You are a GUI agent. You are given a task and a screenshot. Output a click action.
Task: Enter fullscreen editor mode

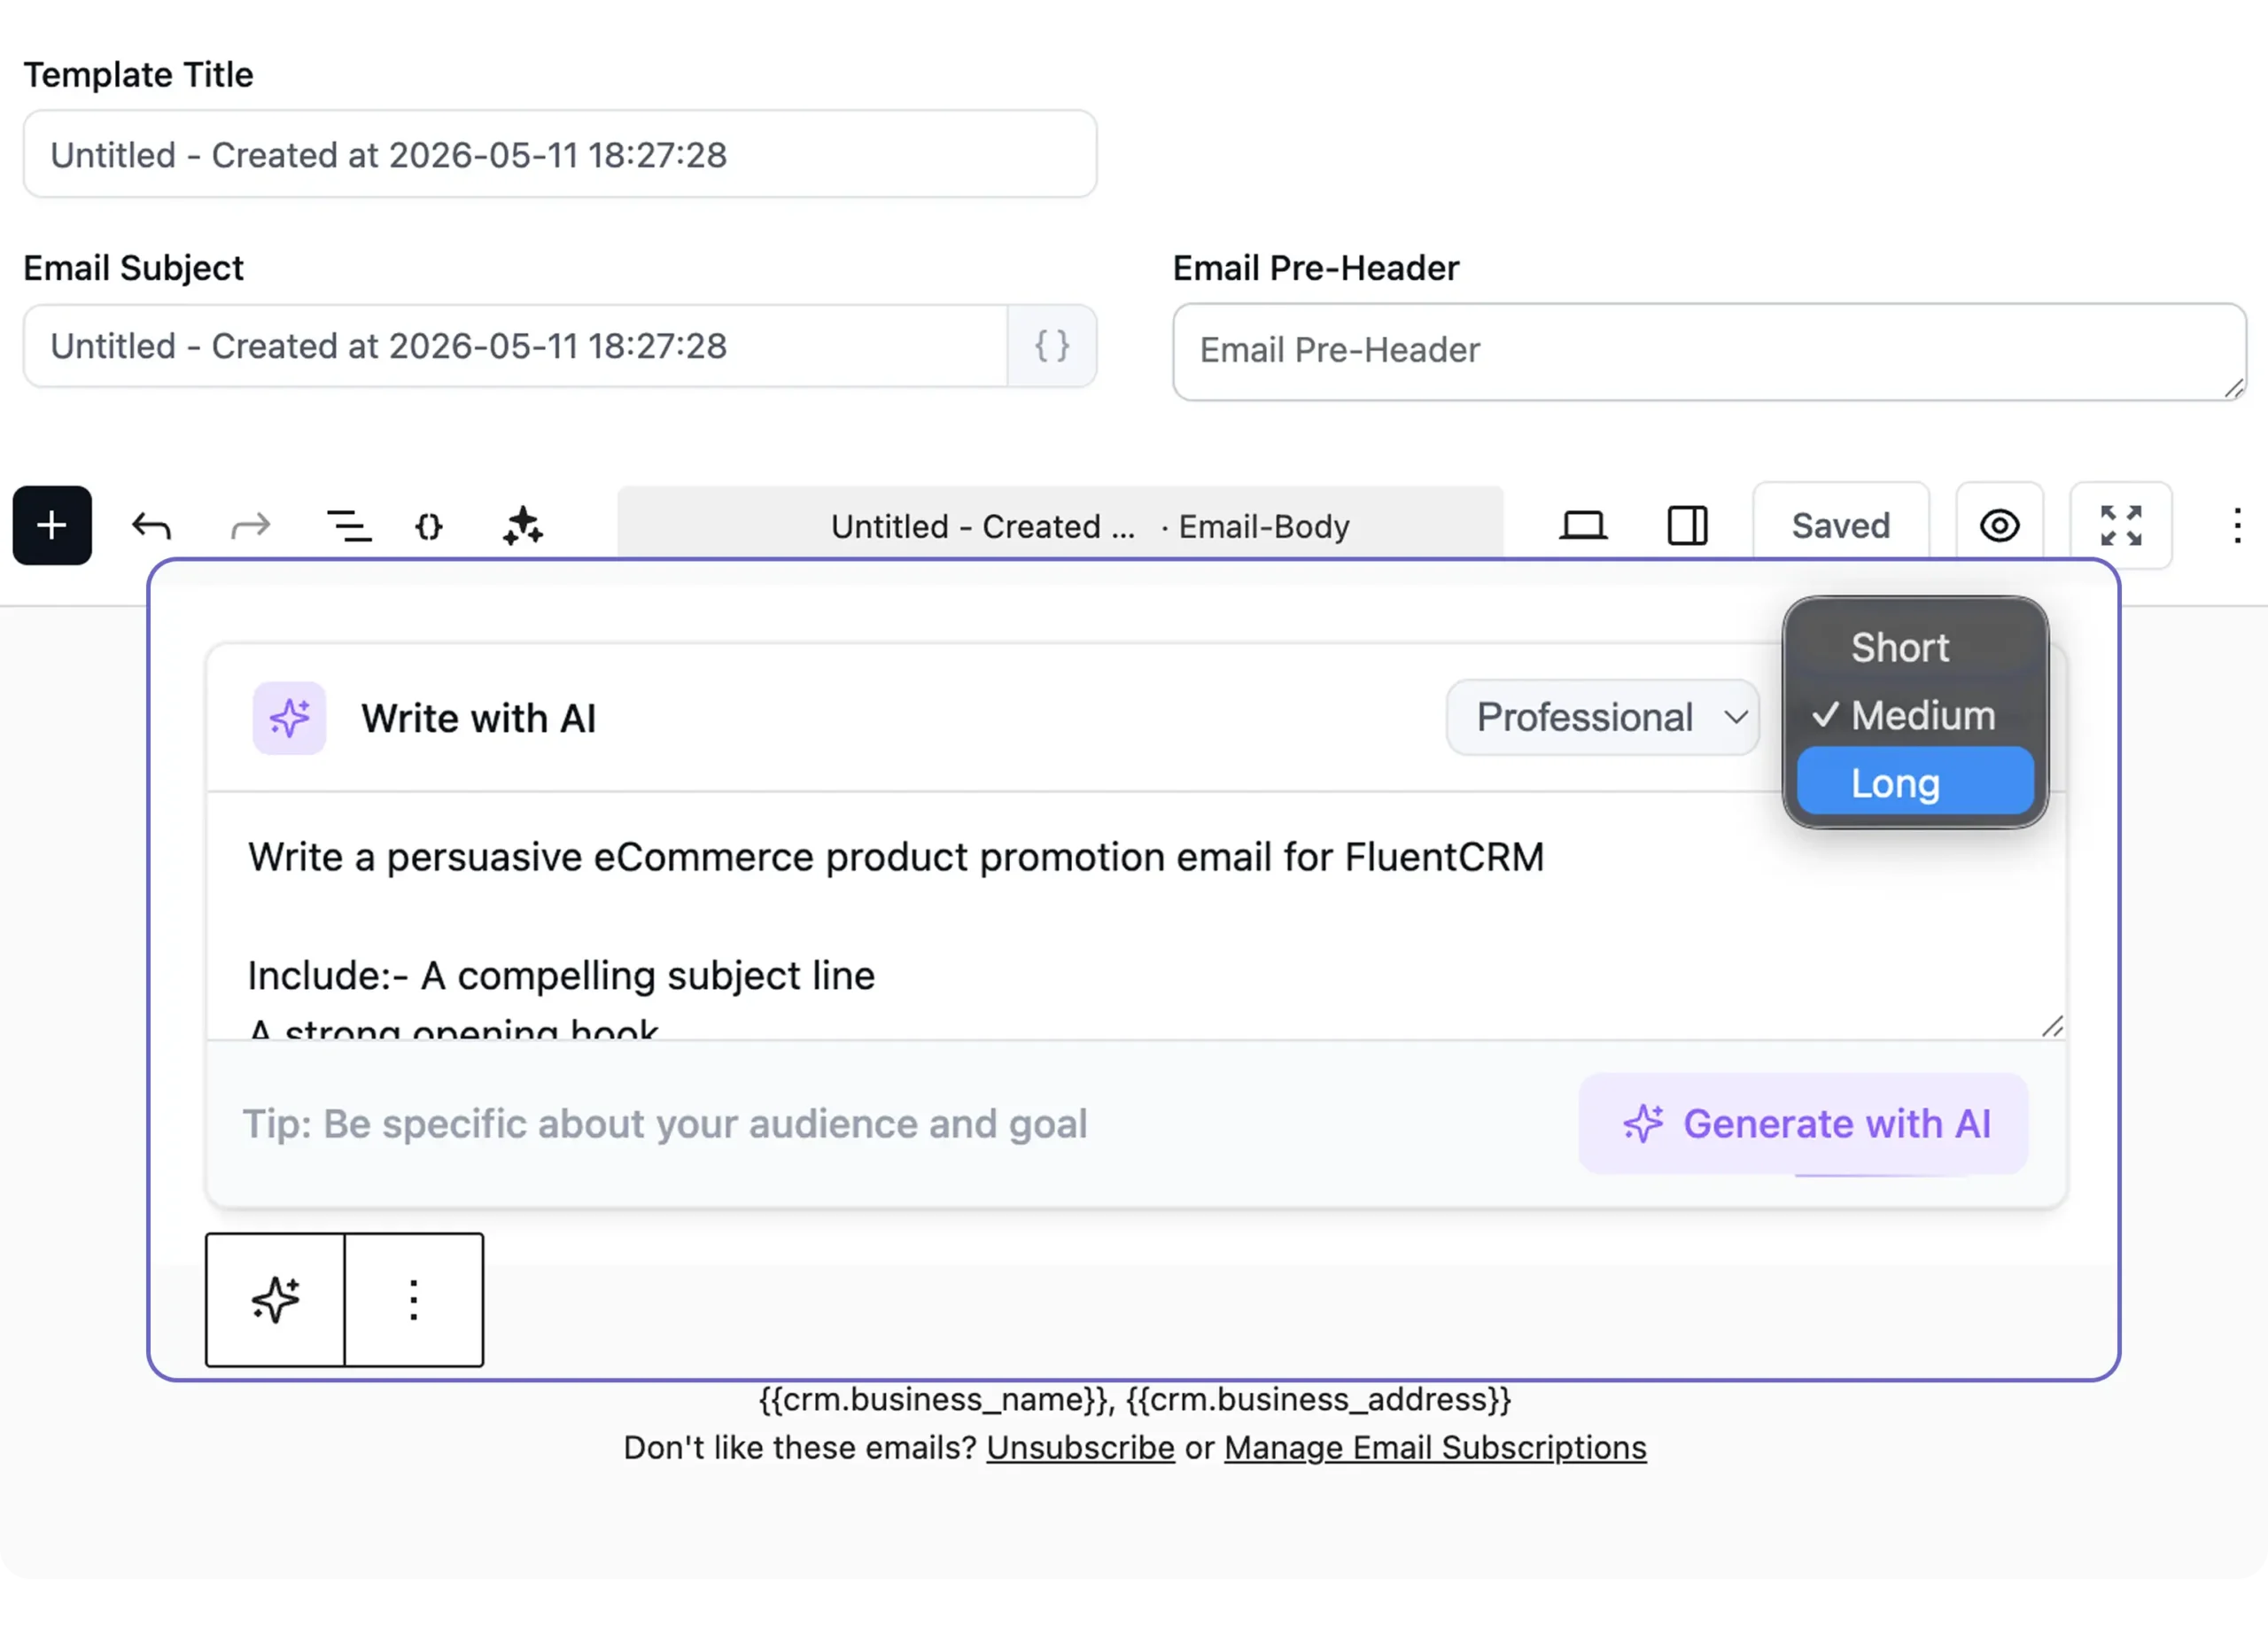pyautogui.click(x=2120, y=526)
